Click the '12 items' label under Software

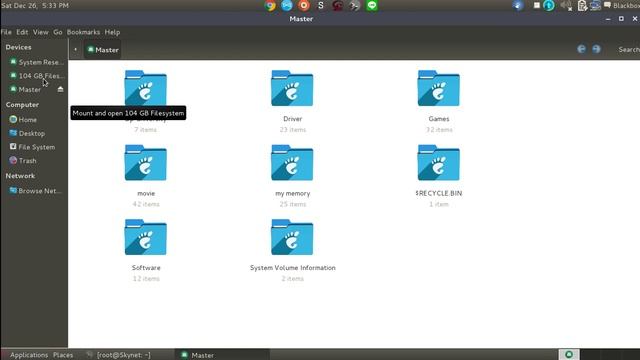[x=146, y=278]
